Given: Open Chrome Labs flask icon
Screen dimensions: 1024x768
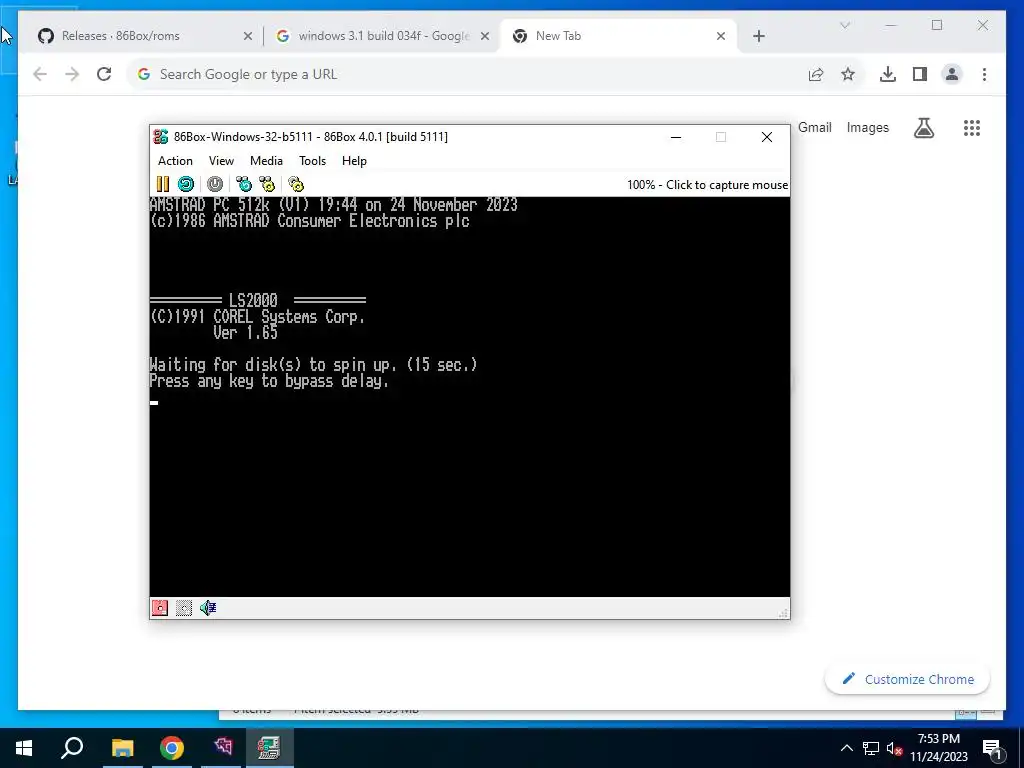Looking at the screenshot, I should (923, 128).
